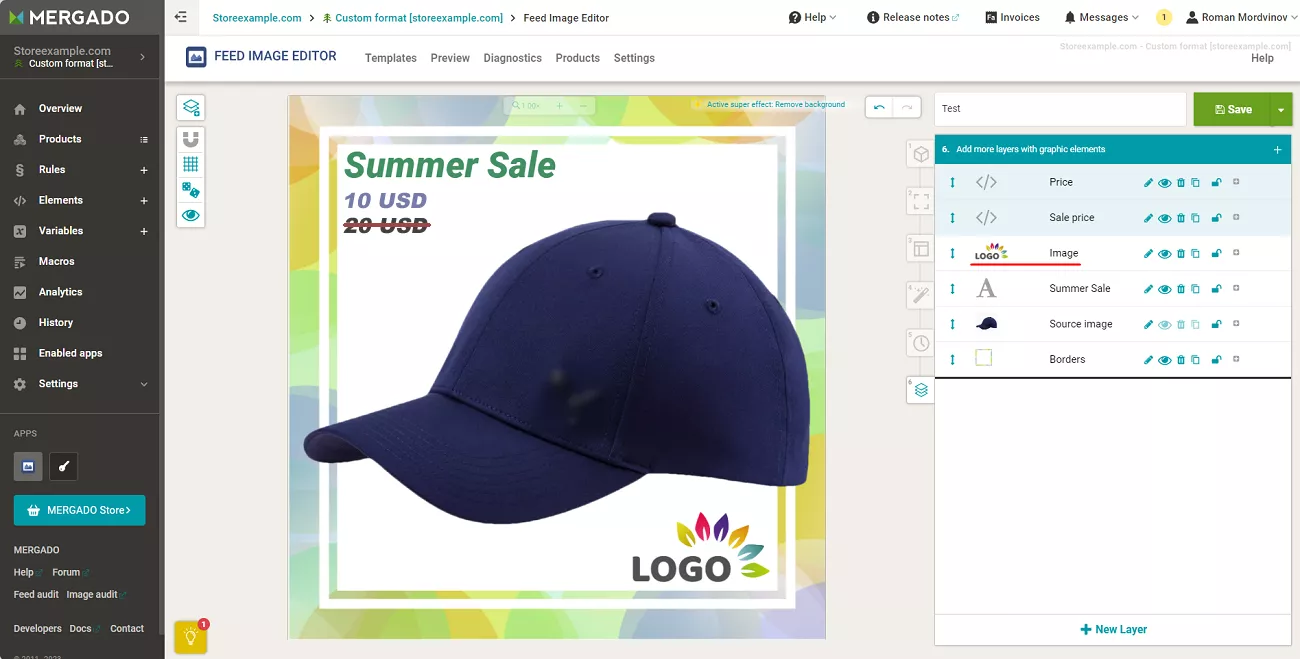Click the layers icon at top of canvas toolbar
1300x659 pixels.
(x=191, y=107)
